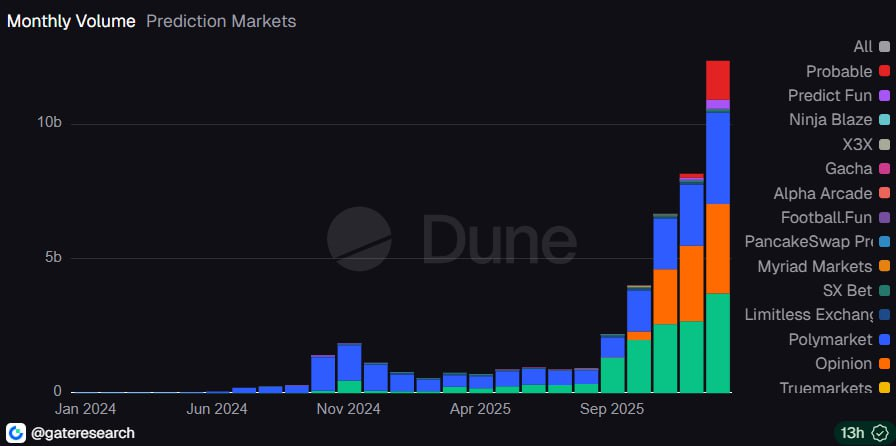Select the Alpha Arcade legend label

pyautogui.click(x=823, y=193)
